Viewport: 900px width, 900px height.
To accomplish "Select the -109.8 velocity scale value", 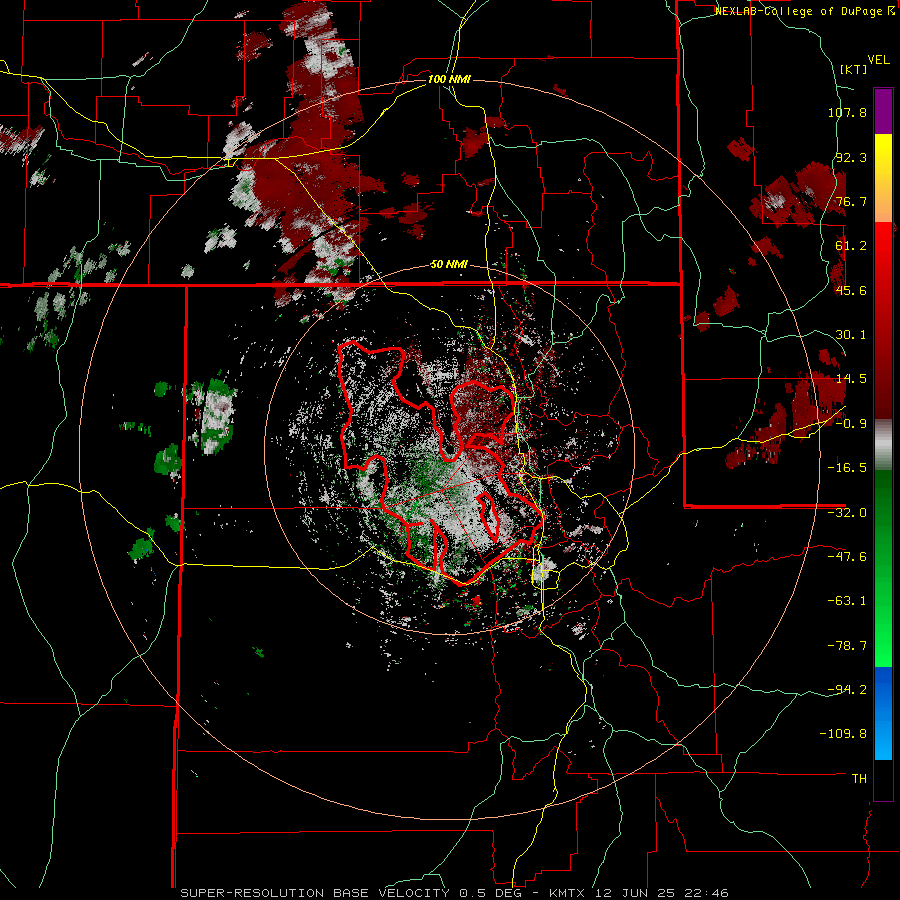I will [x=843, y=734].
